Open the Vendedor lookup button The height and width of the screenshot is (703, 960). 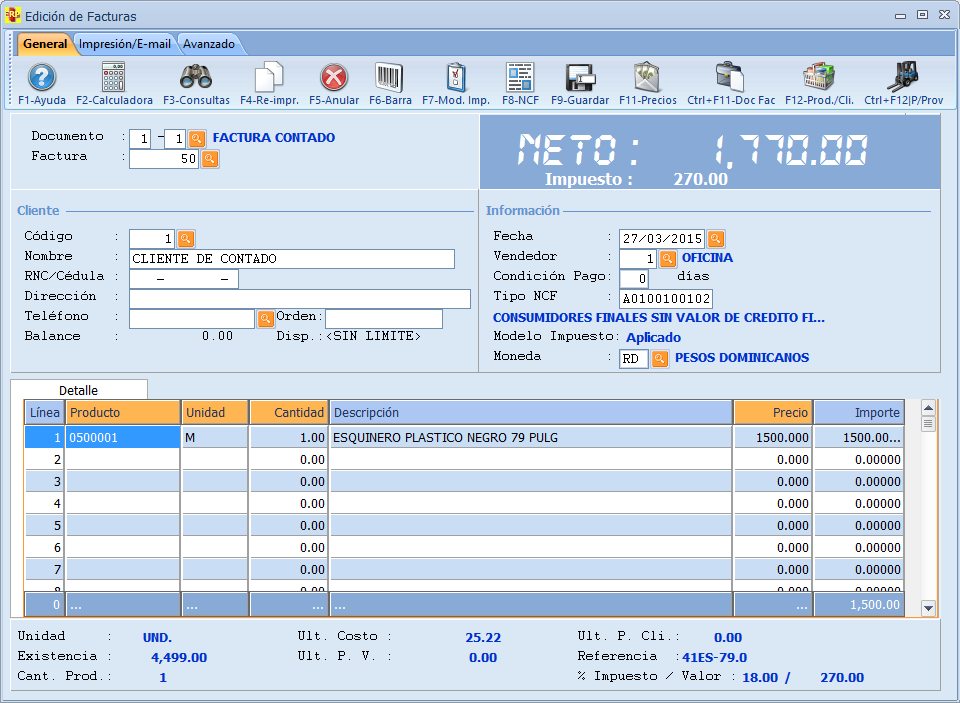tap(668, 259)
